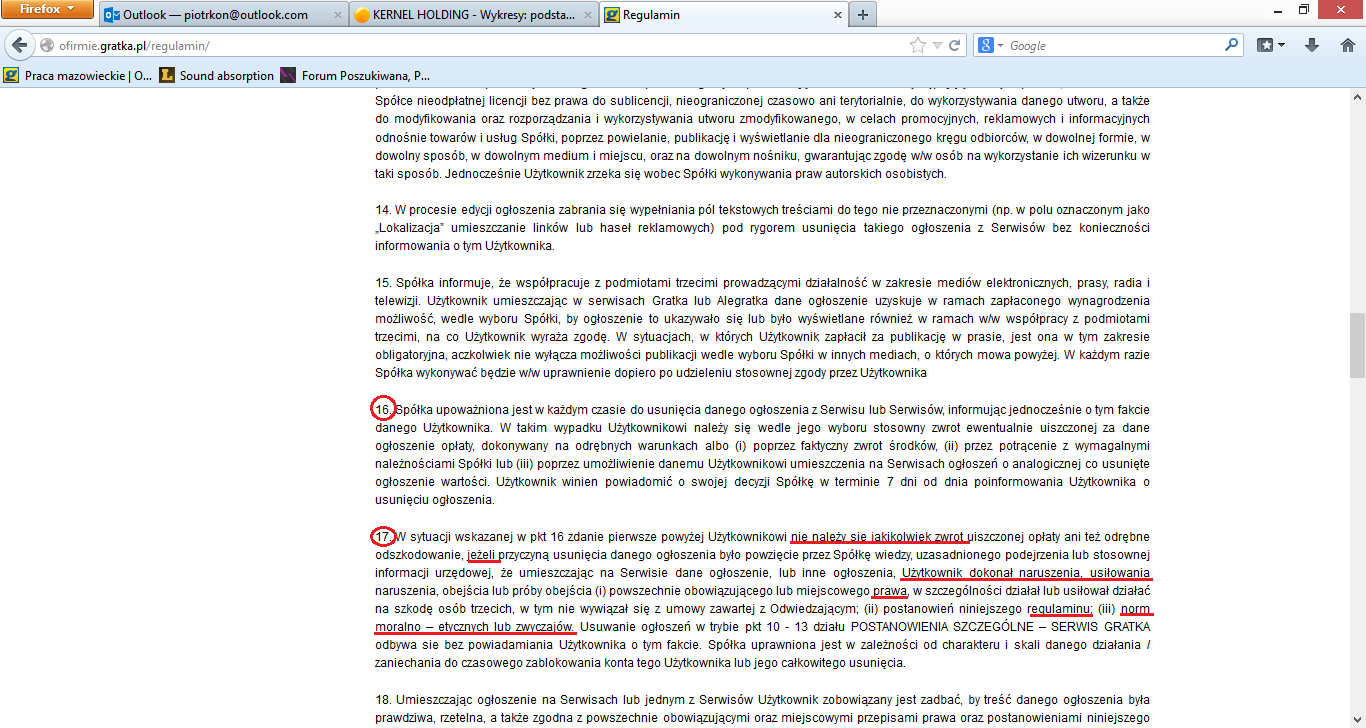Open the Praca mazowieckie bookmark
Viewport: 1366px width, 728px height.
coord(79,75)
